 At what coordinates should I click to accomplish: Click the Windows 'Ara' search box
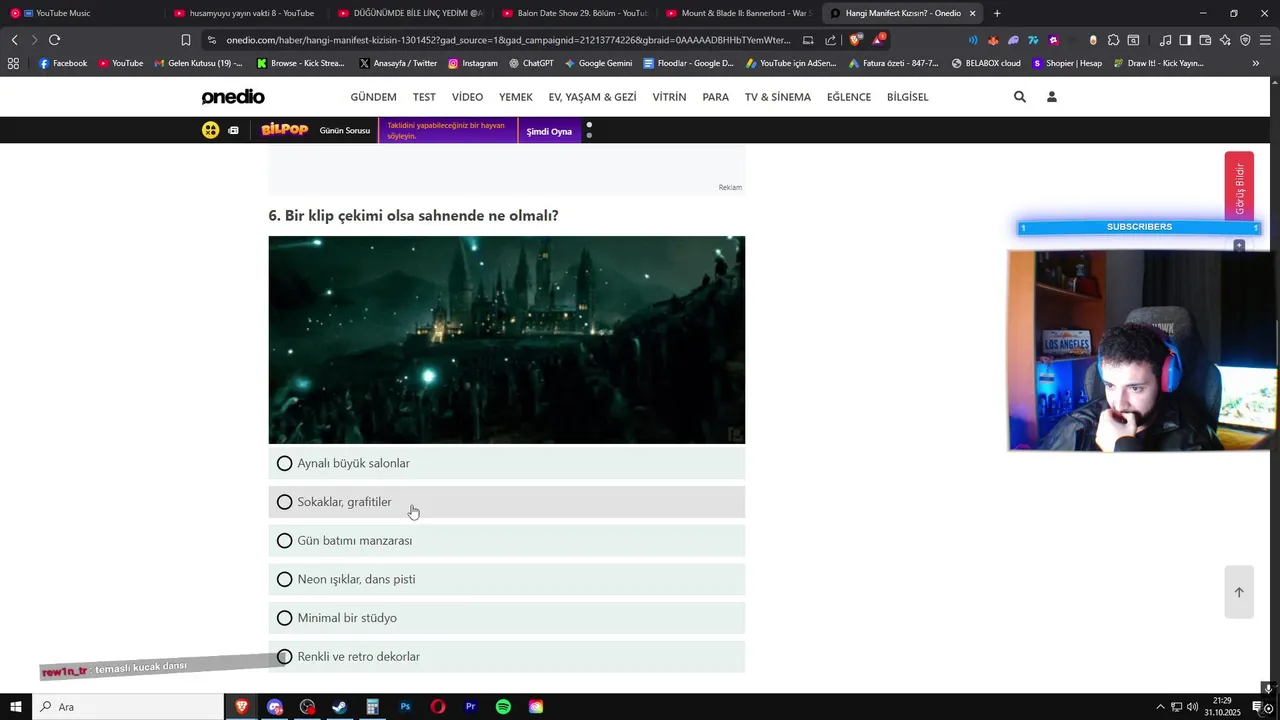click(x=128, y=707)
